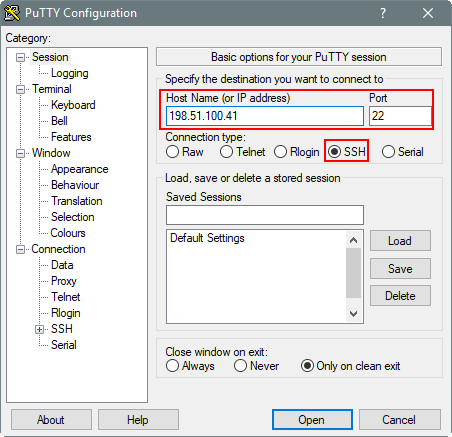Open the Bell category

tap(59, 121)
